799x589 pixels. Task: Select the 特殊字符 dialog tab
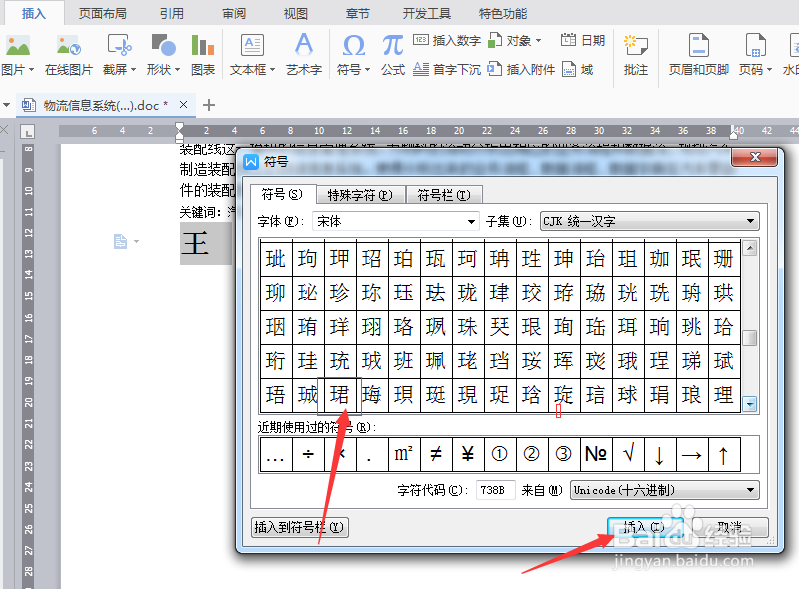point(360,195)
